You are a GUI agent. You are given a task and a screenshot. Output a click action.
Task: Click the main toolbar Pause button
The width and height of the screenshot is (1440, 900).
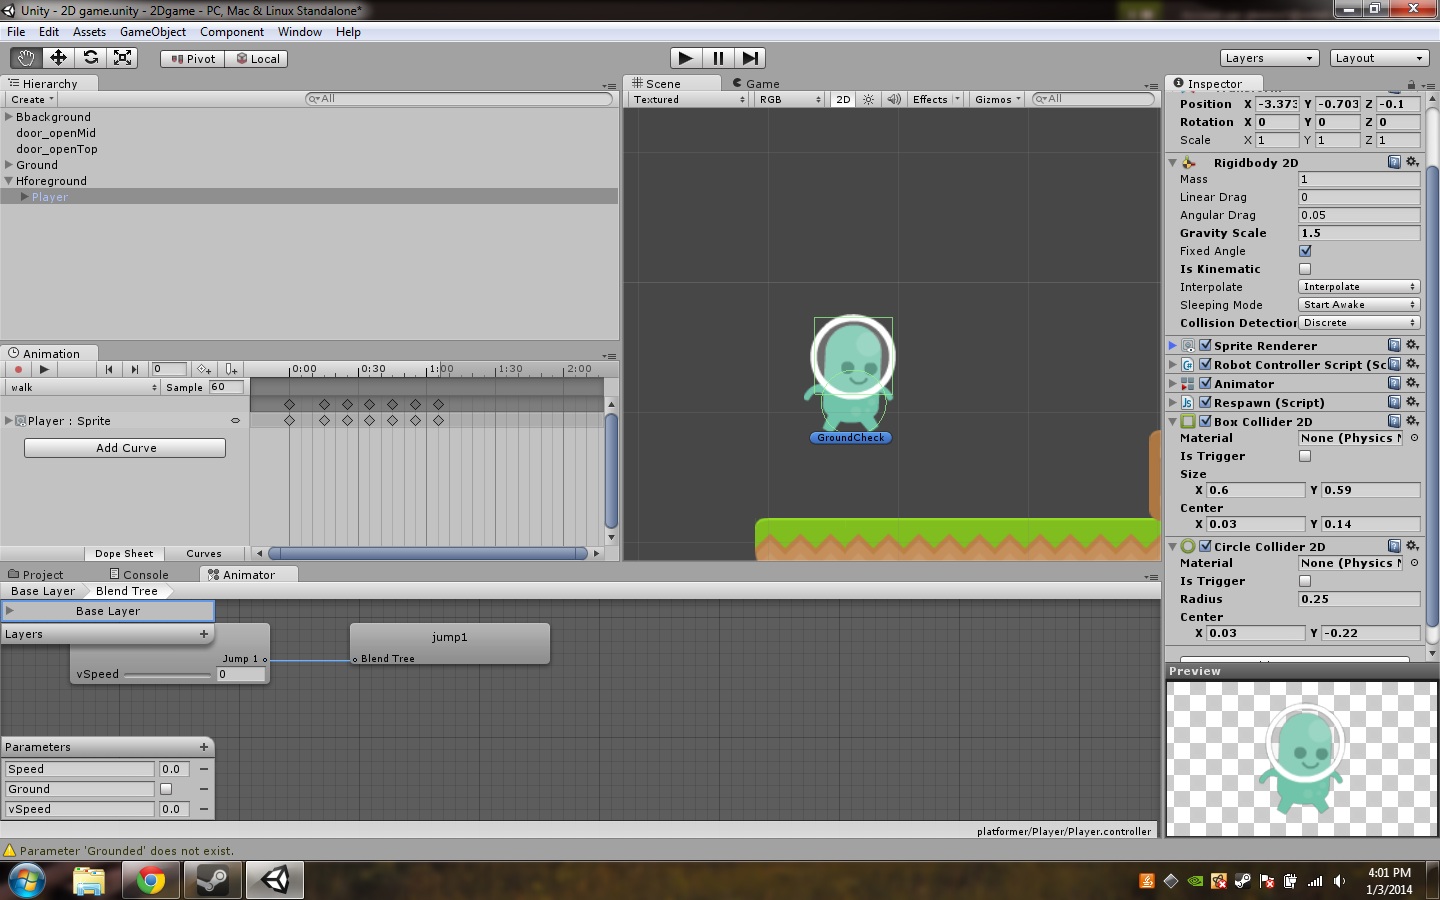[718, 58]
